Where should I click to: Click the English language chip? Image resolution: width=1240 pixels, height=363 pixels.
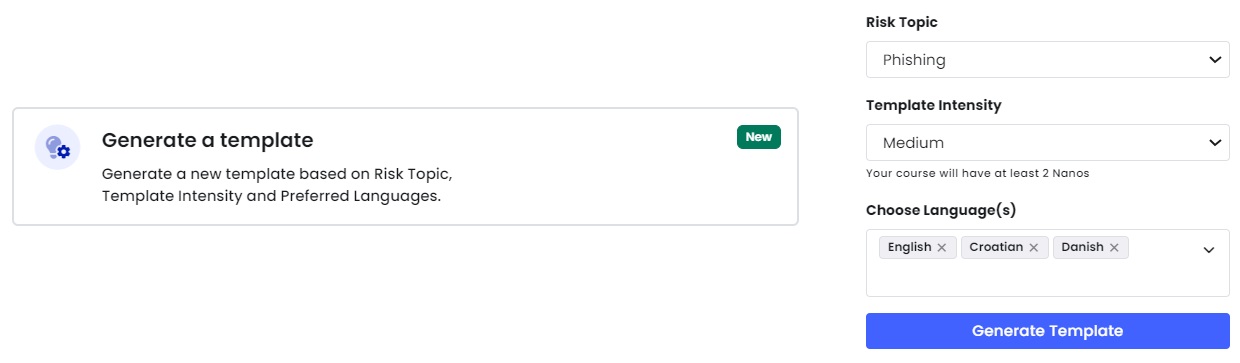918,247
